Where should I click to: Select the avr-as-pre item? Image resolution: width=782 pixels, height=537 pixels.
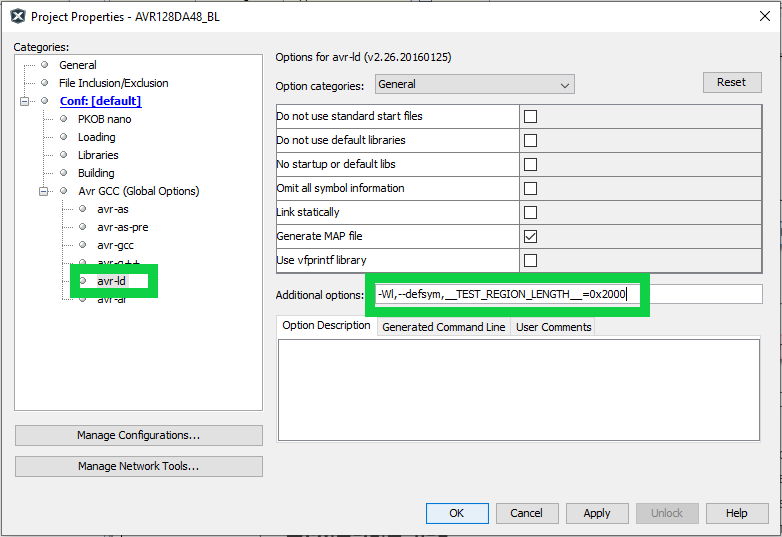(123, 227)
